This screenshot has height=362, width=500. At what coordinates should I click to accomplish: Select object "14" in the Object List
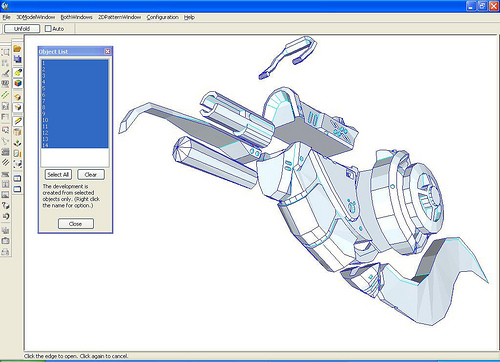click(75, 145)
